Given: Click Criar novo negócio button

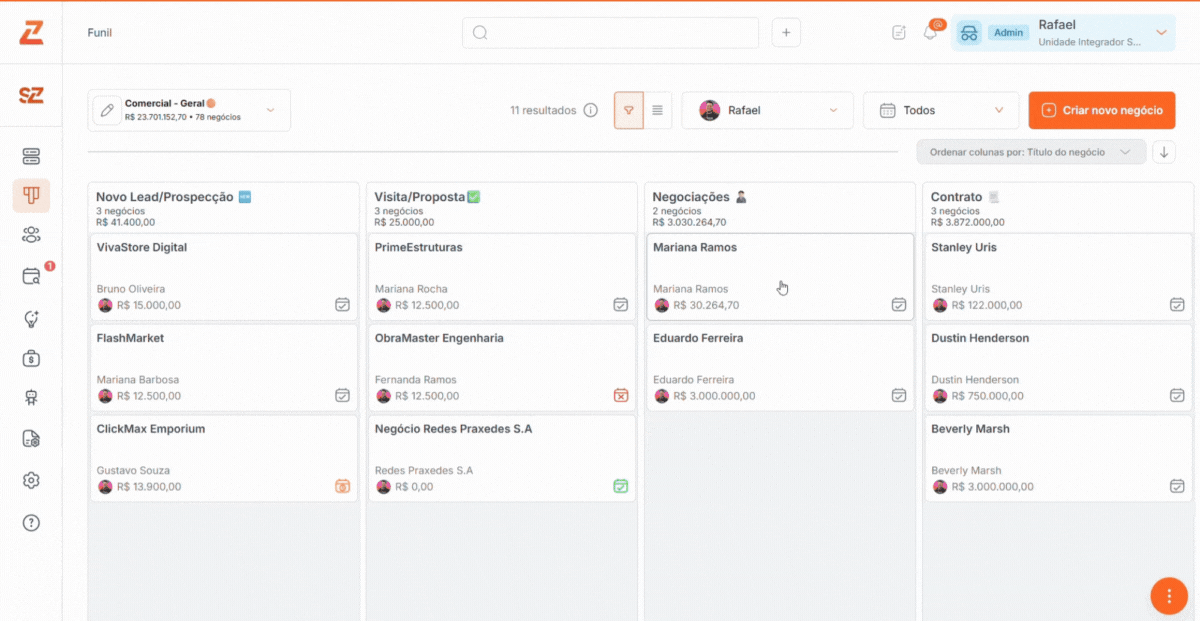Looking at the screenshot, I should coord(1102,110).
